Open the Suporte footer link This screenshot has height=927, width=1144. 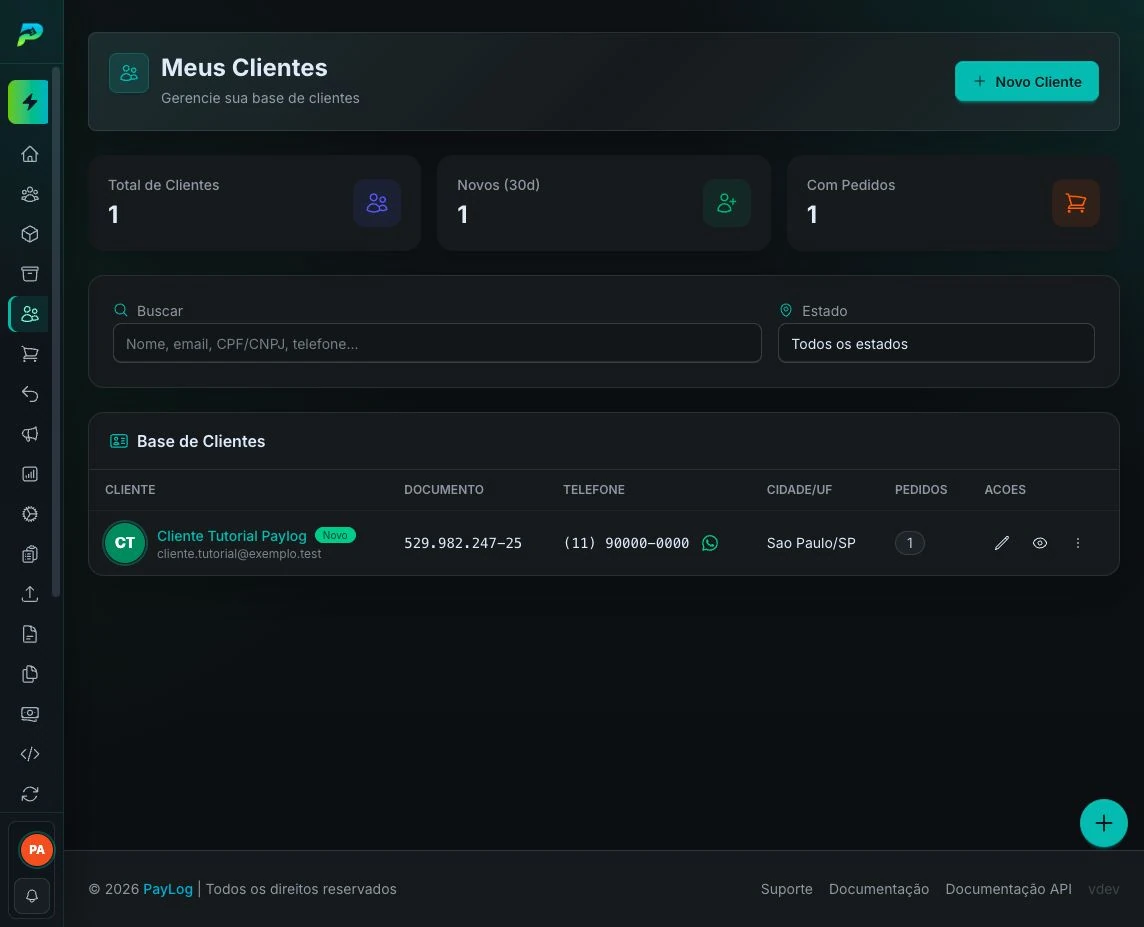coord(786,889)
